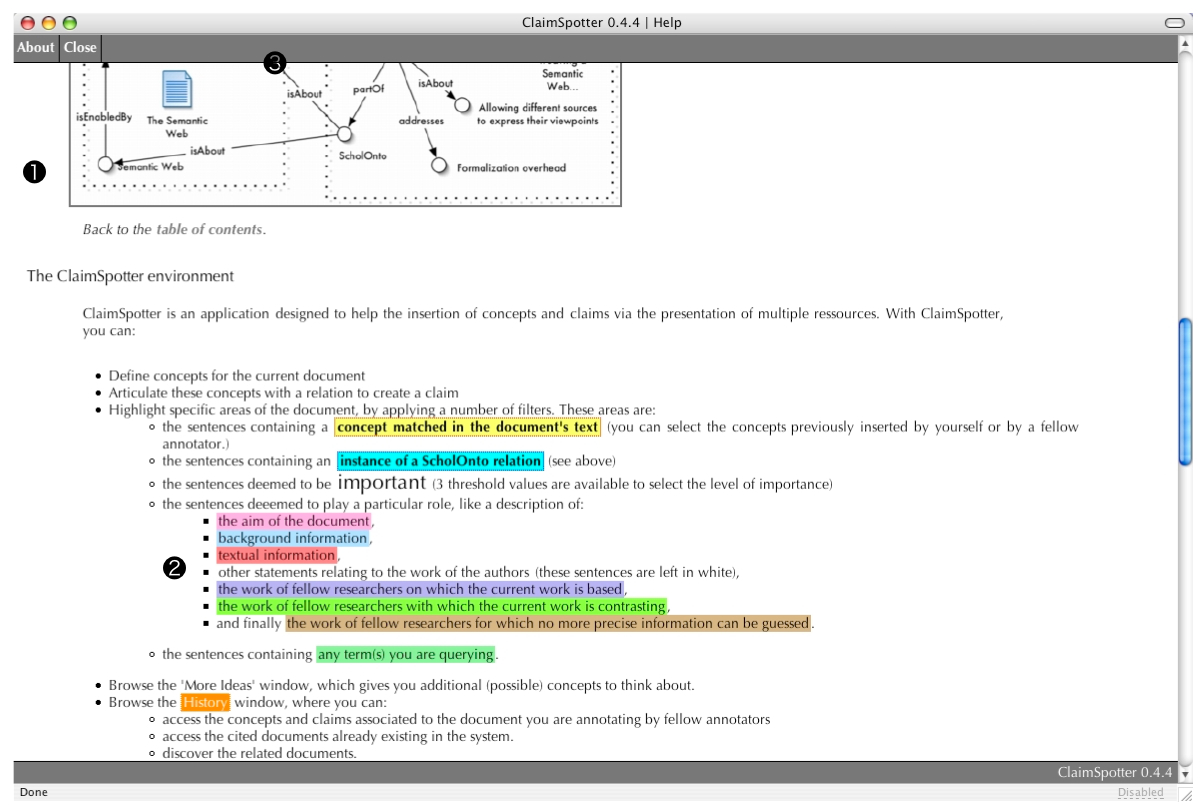Click the 'partOf' relation label in diagram
The height and width of the screenshot is (810, 1202).
pos(368,89)
